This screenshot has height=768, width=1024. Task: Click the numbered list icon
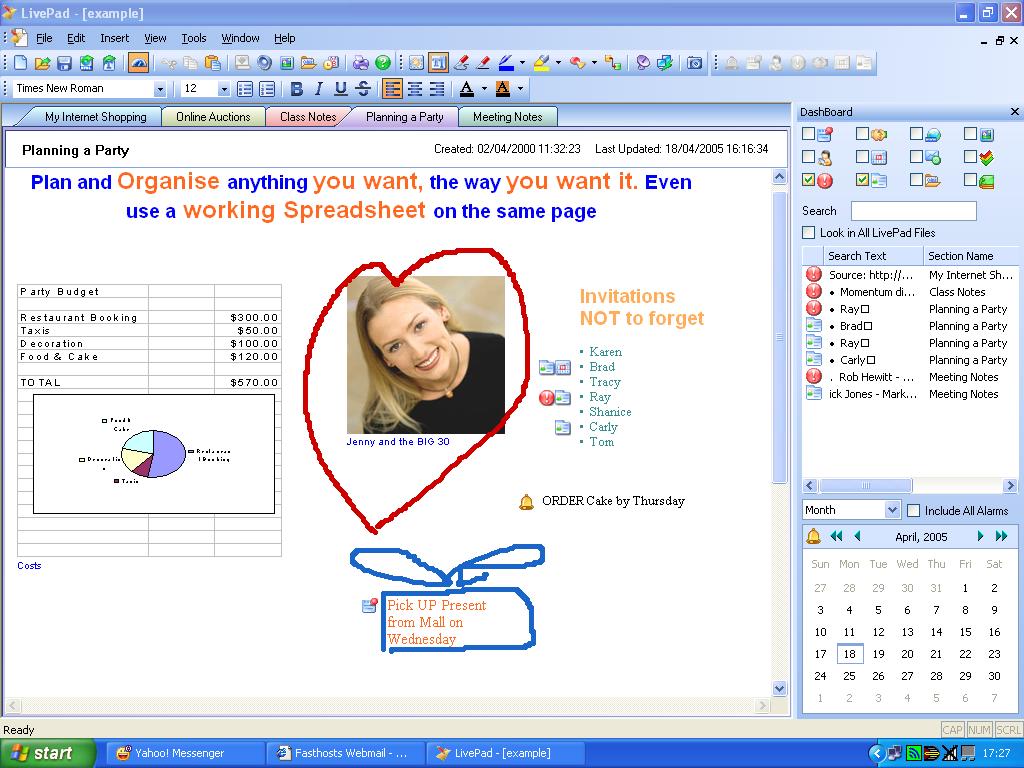[267, 89]
